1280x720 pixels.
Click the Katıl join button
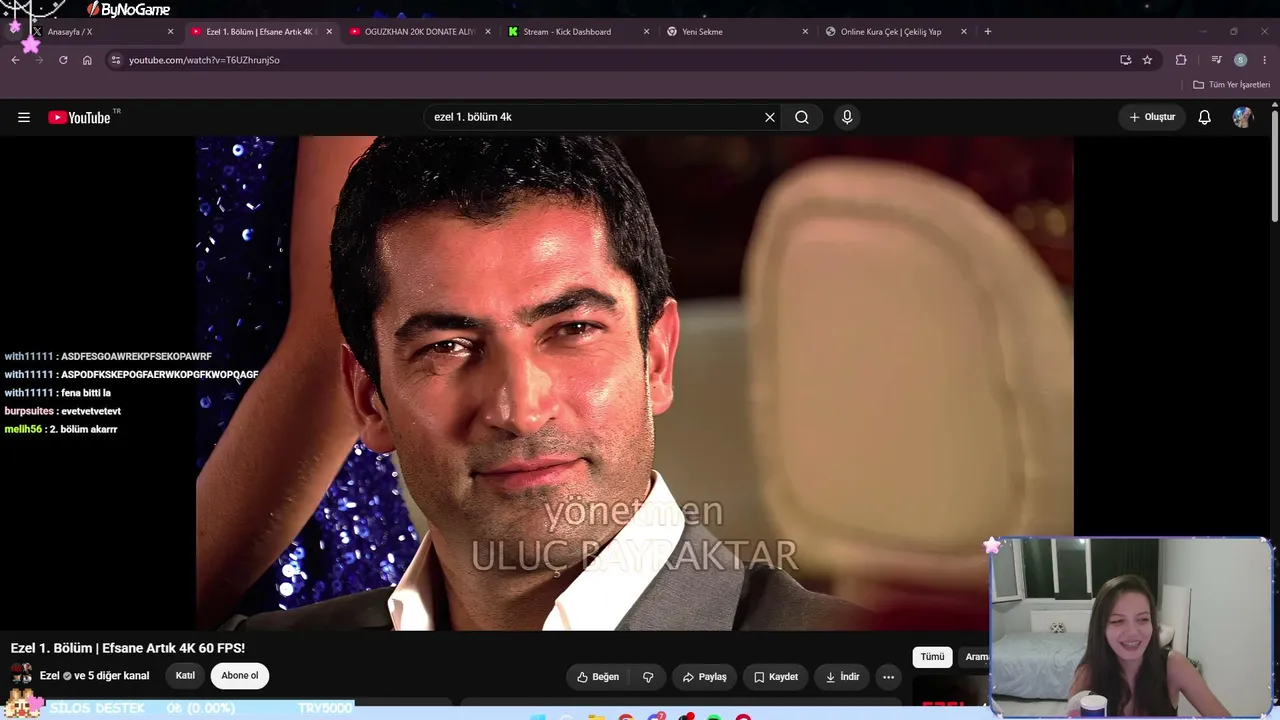tap(185, 676)
